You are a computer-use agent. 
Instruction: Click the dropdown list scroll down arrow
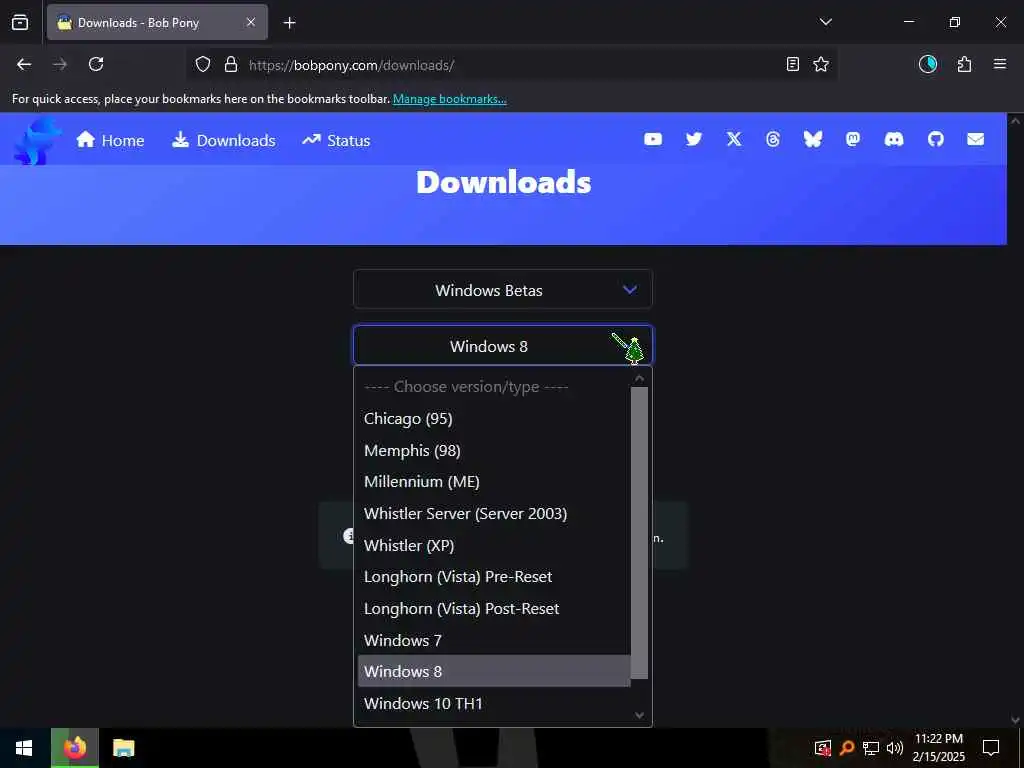point(639,715)
